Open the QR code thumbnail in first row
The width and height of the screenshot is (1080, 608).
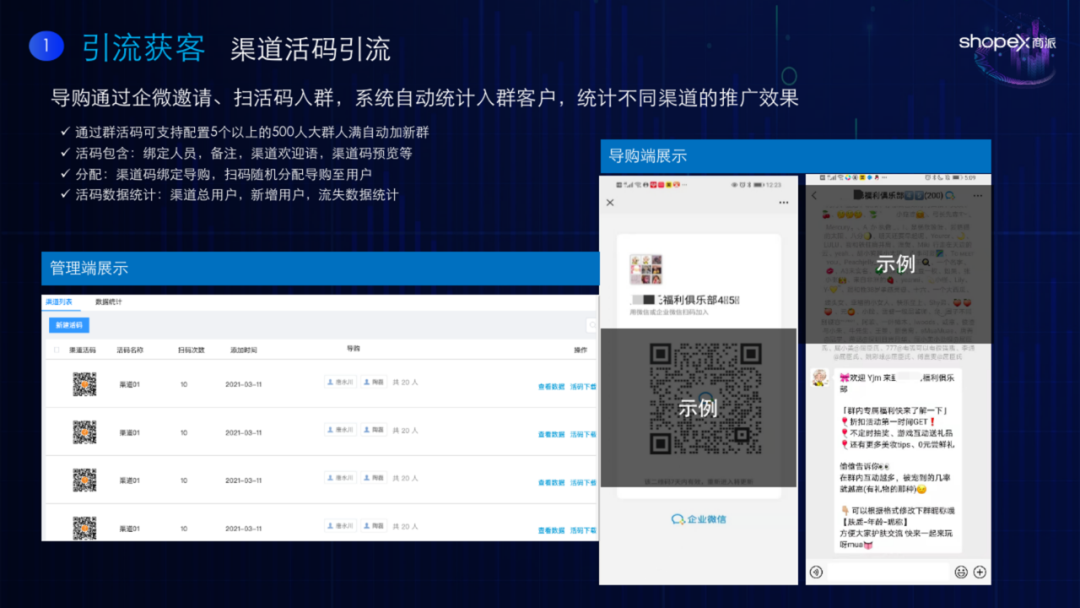coord(85,384)
